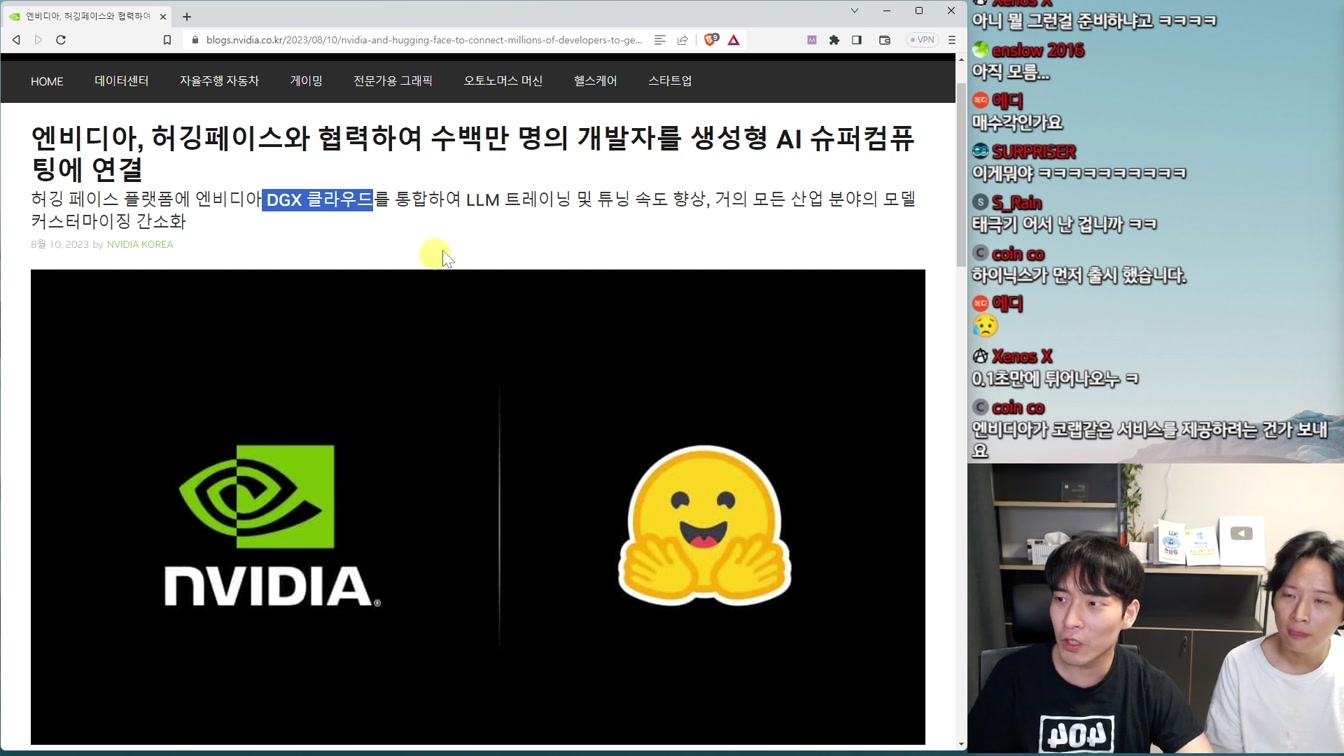Viewport: 1344px width, 756px height.
Task: Click the NVIDIA KOREA author link
Action: (140, 244)
